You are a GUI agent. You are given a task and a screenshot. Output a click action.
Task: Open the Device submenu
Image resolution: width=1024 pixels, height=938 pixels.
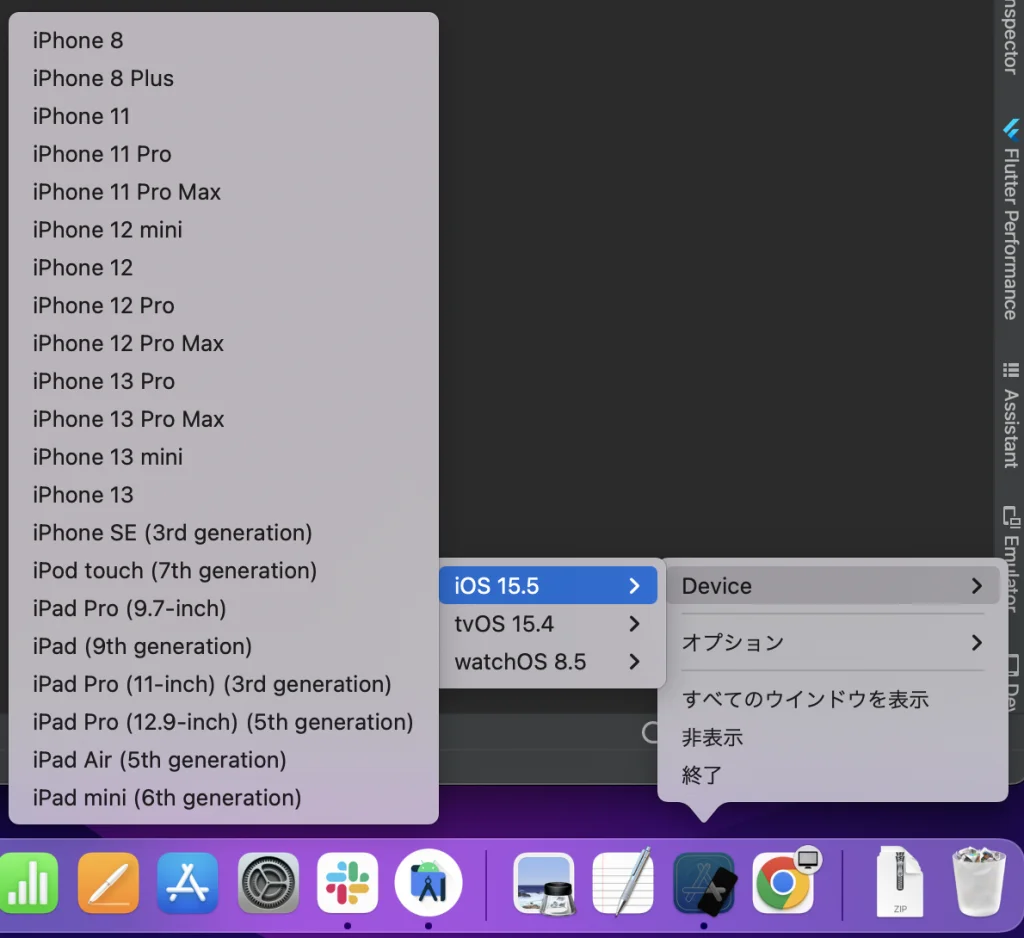(833, 586)
